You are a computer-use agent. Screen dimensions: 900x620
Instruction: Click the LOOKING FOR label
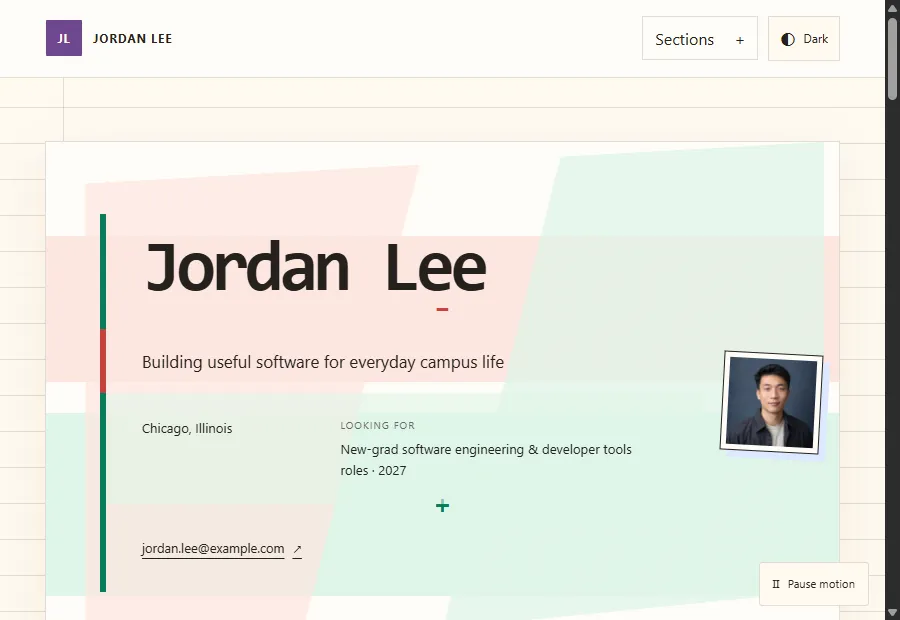(x=378, y=425)
